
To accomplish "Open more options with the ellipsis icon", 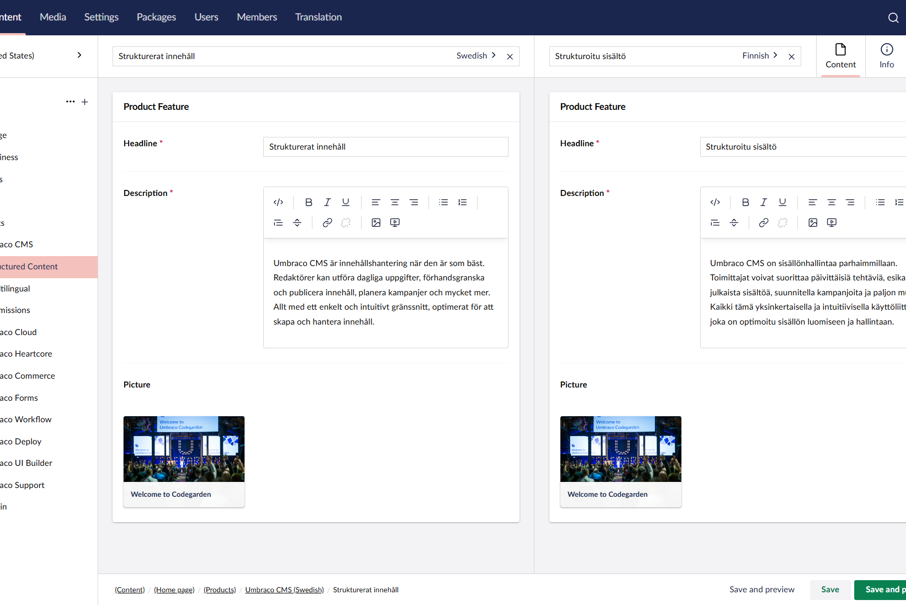I will [x=70, y=101].
